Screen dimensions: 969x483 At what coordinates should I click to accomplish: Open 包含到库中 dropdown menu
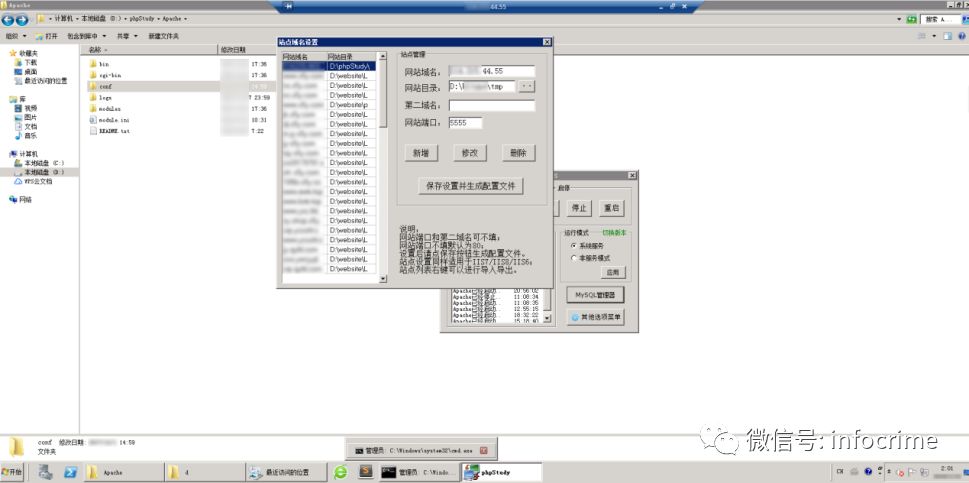(x=87, y=36)
